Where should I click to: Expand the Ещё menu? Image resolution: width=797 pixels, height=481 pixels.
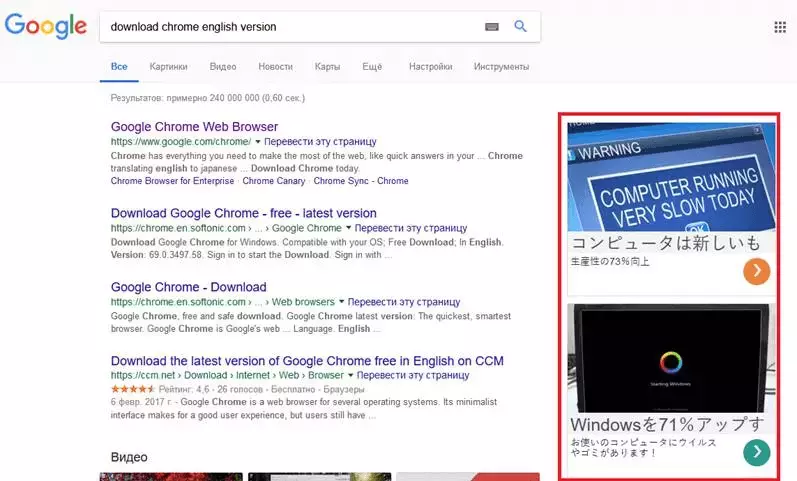click(x=372, y=67)
